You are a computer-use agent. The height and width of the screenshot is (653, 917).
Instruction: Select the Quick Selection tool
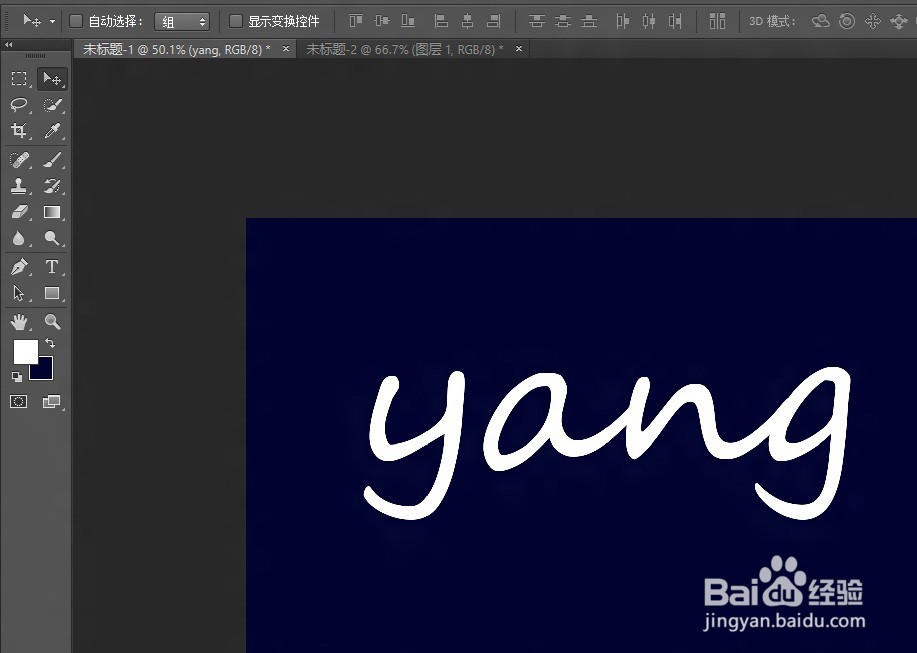(x=52, y=105)
